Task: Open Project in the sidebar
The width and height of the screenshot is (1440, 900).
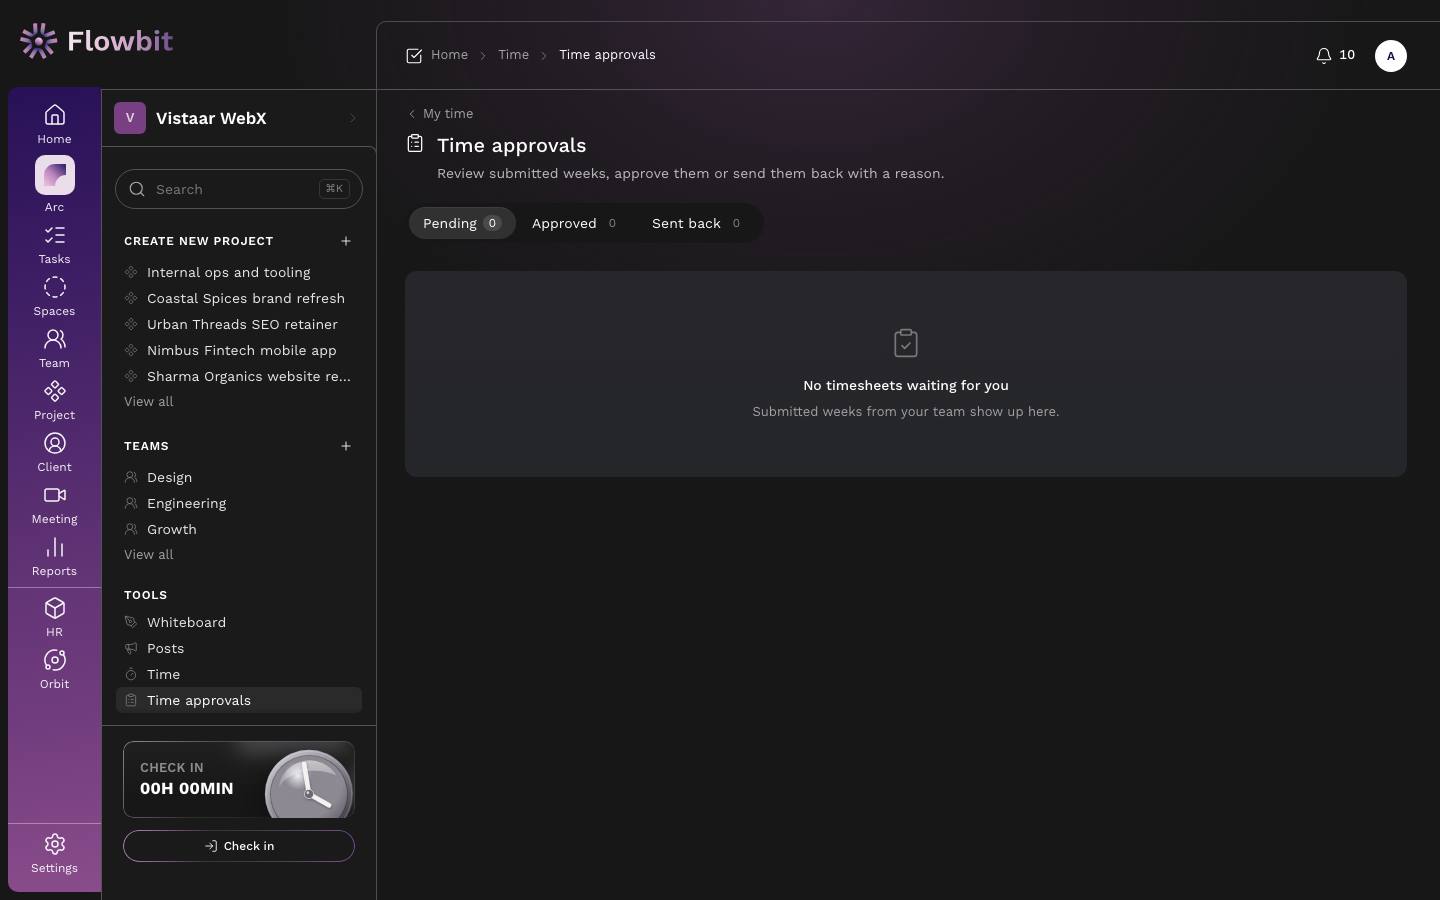Action: pyautogui.click(x=54, y=401)
